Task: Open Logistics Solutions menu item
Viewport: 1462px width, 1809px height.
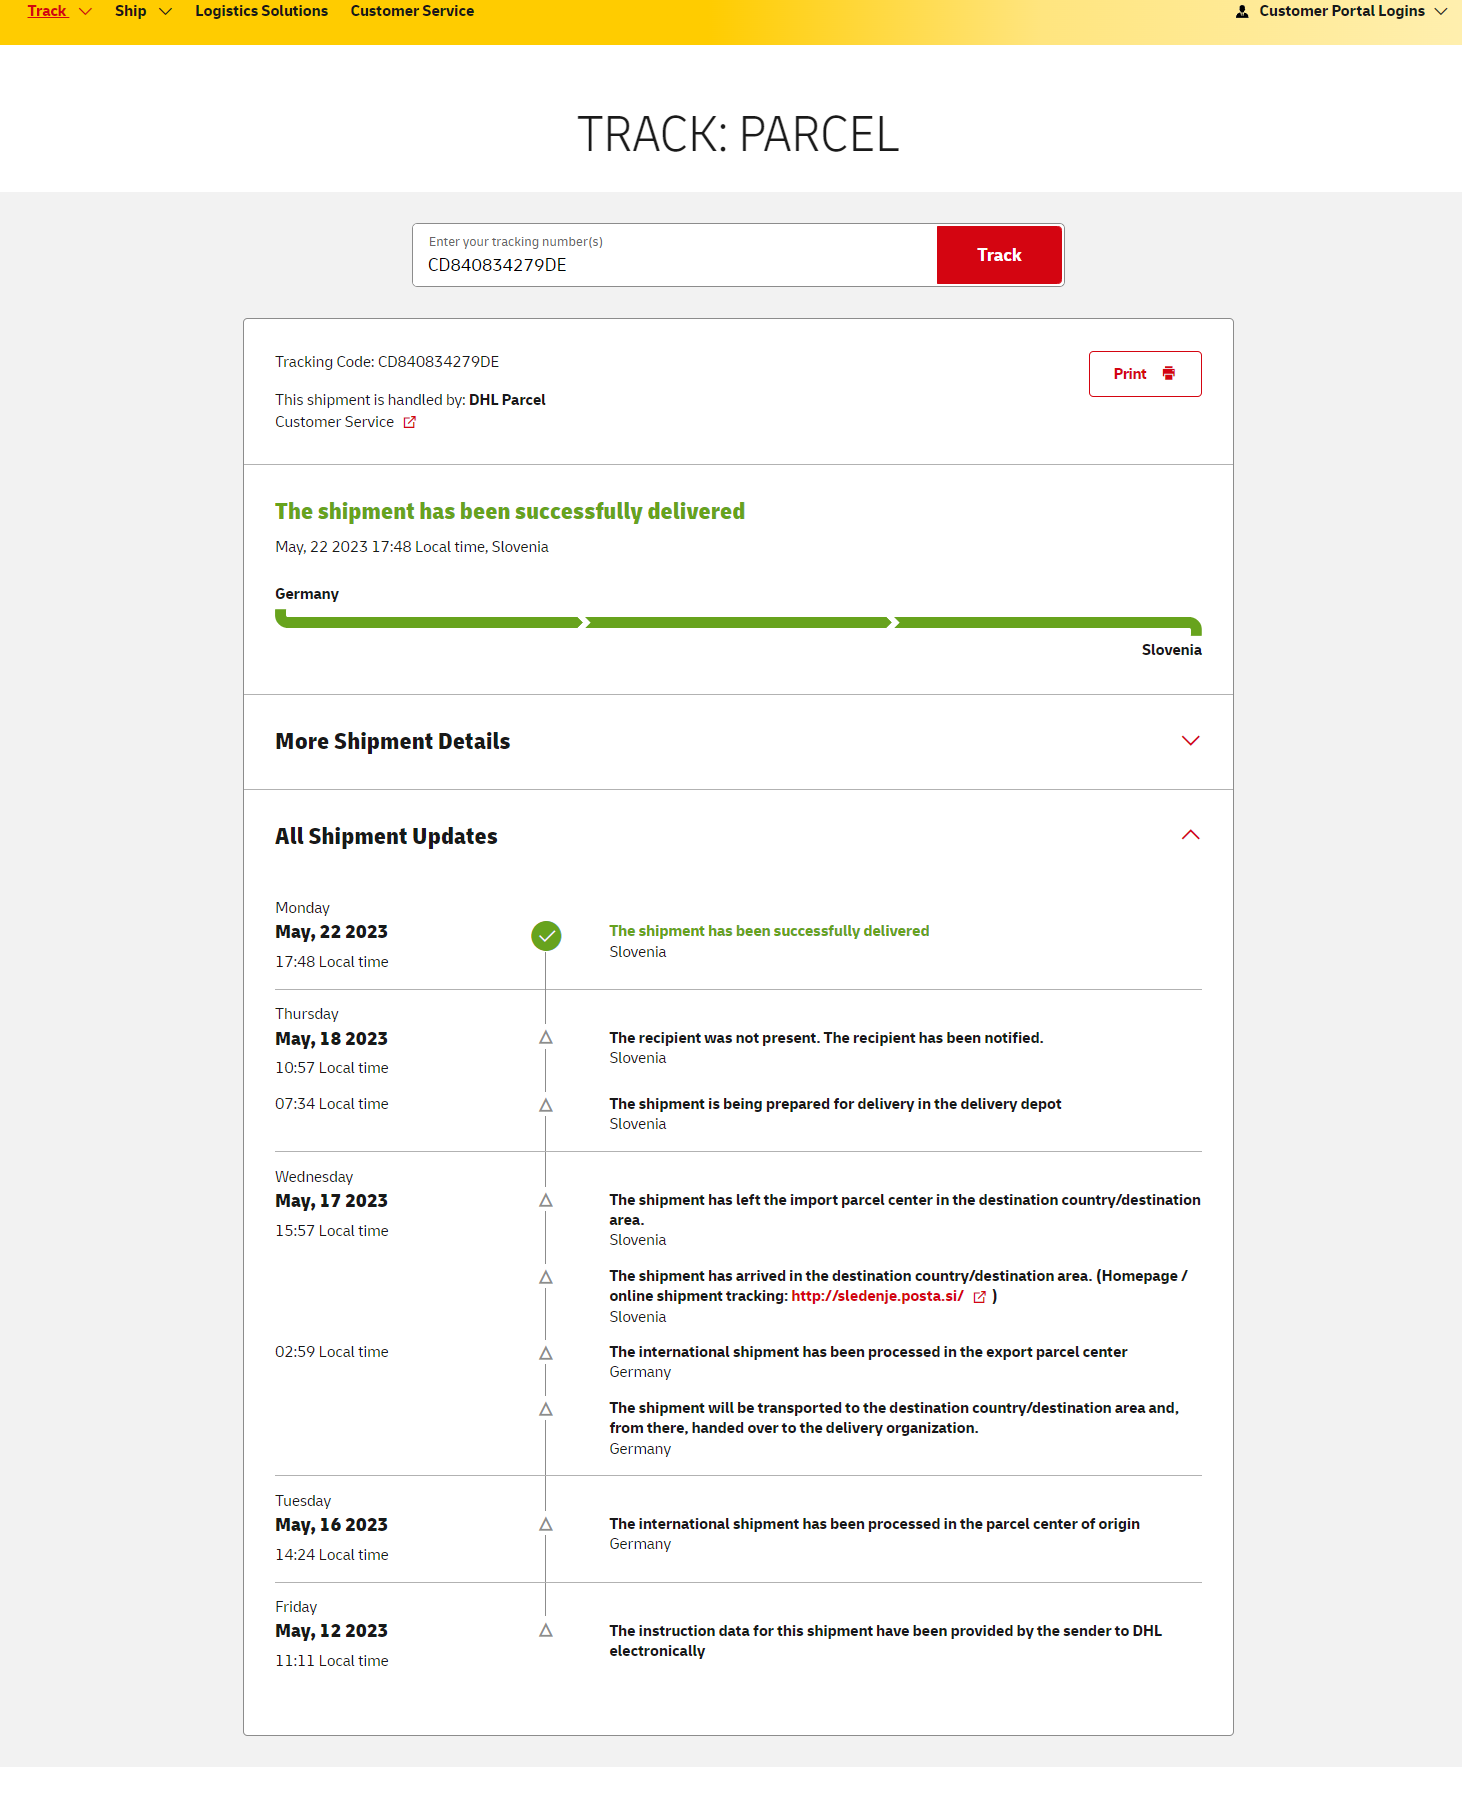Action: click(261, 12)
